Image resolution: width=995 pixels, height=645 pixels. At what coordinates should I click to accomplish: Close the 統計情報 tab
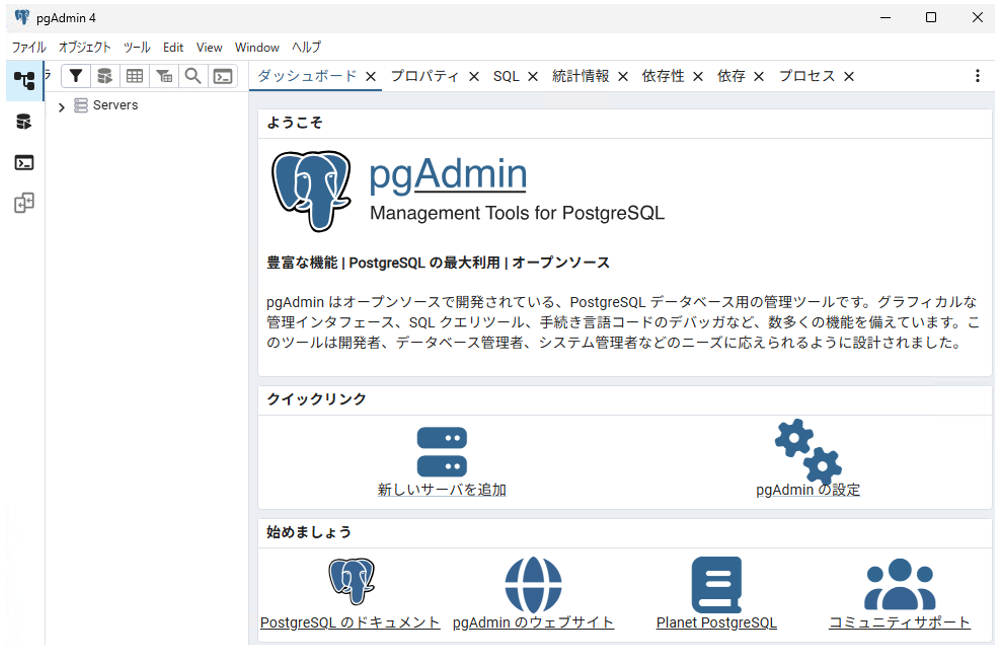coord(623,77)
